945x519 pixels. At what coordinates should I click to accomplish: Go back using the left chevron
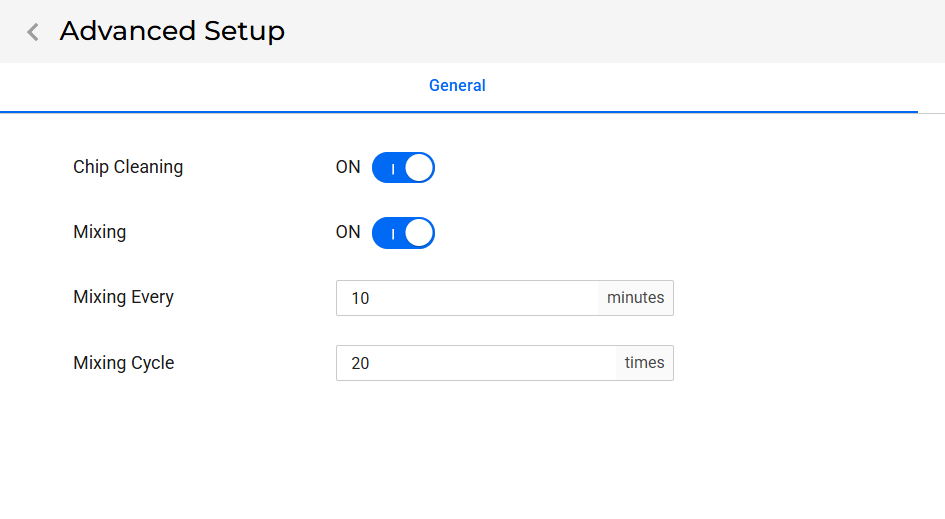33,32
